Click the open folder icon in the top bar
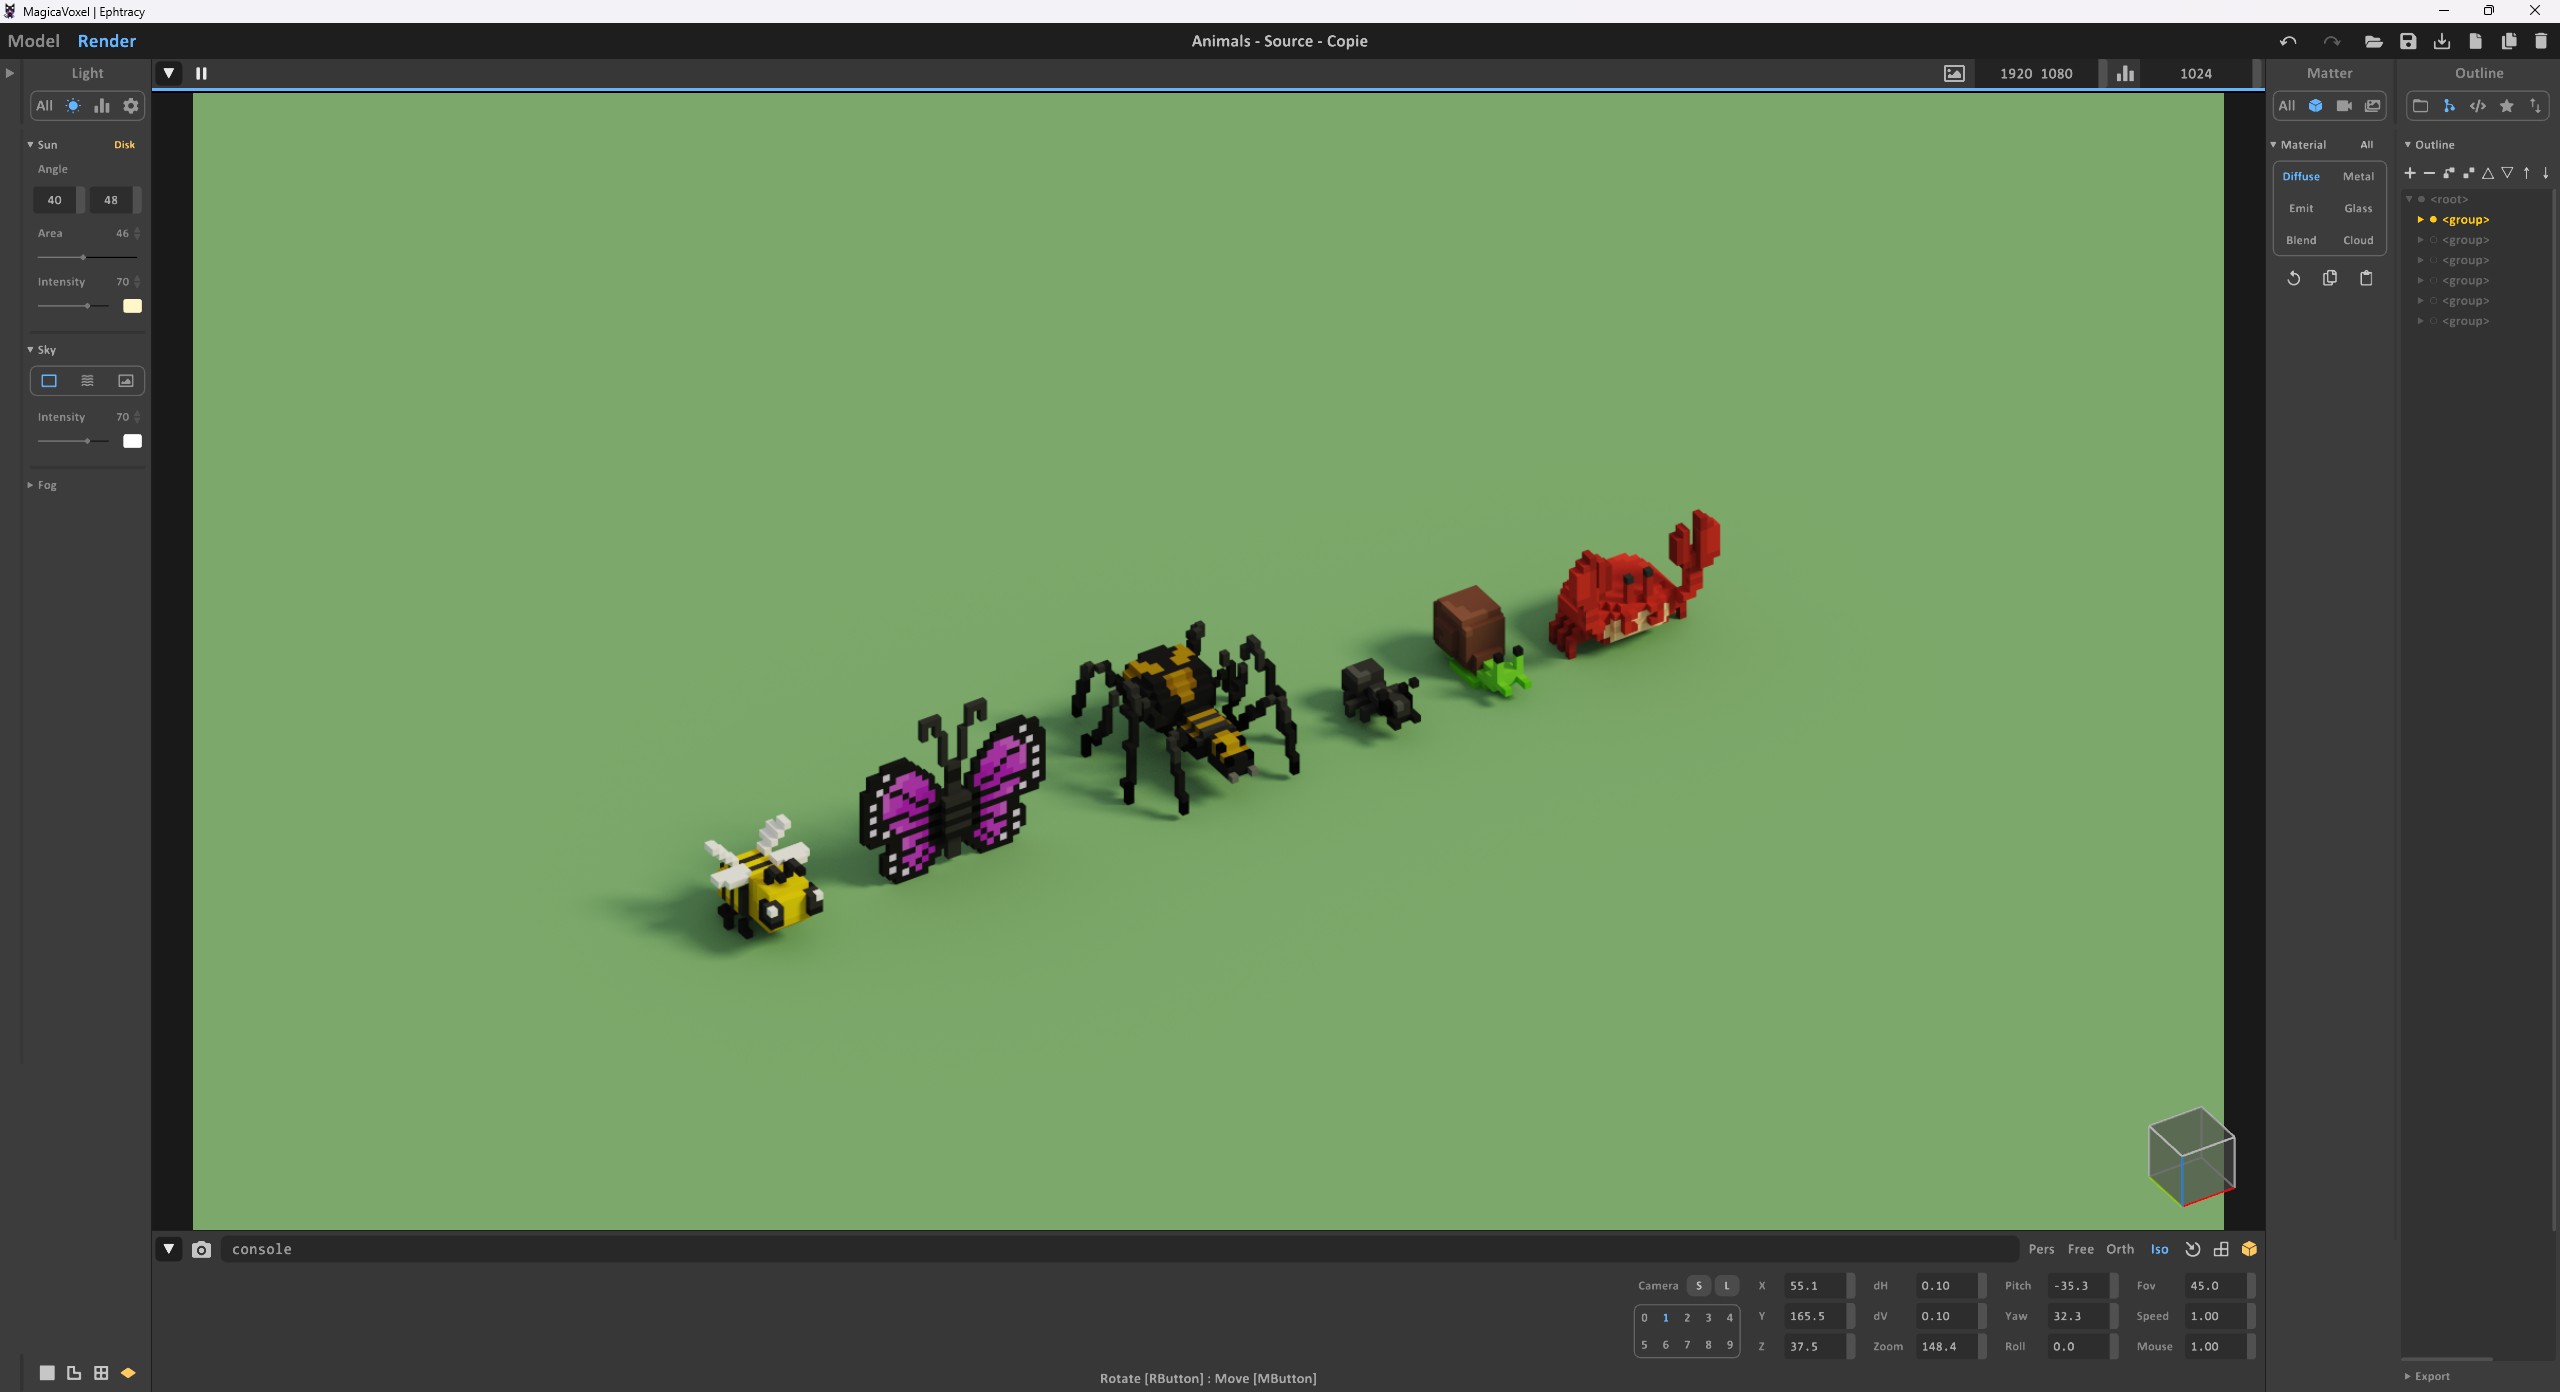 pyautogui.click(x=2373, y=41)
